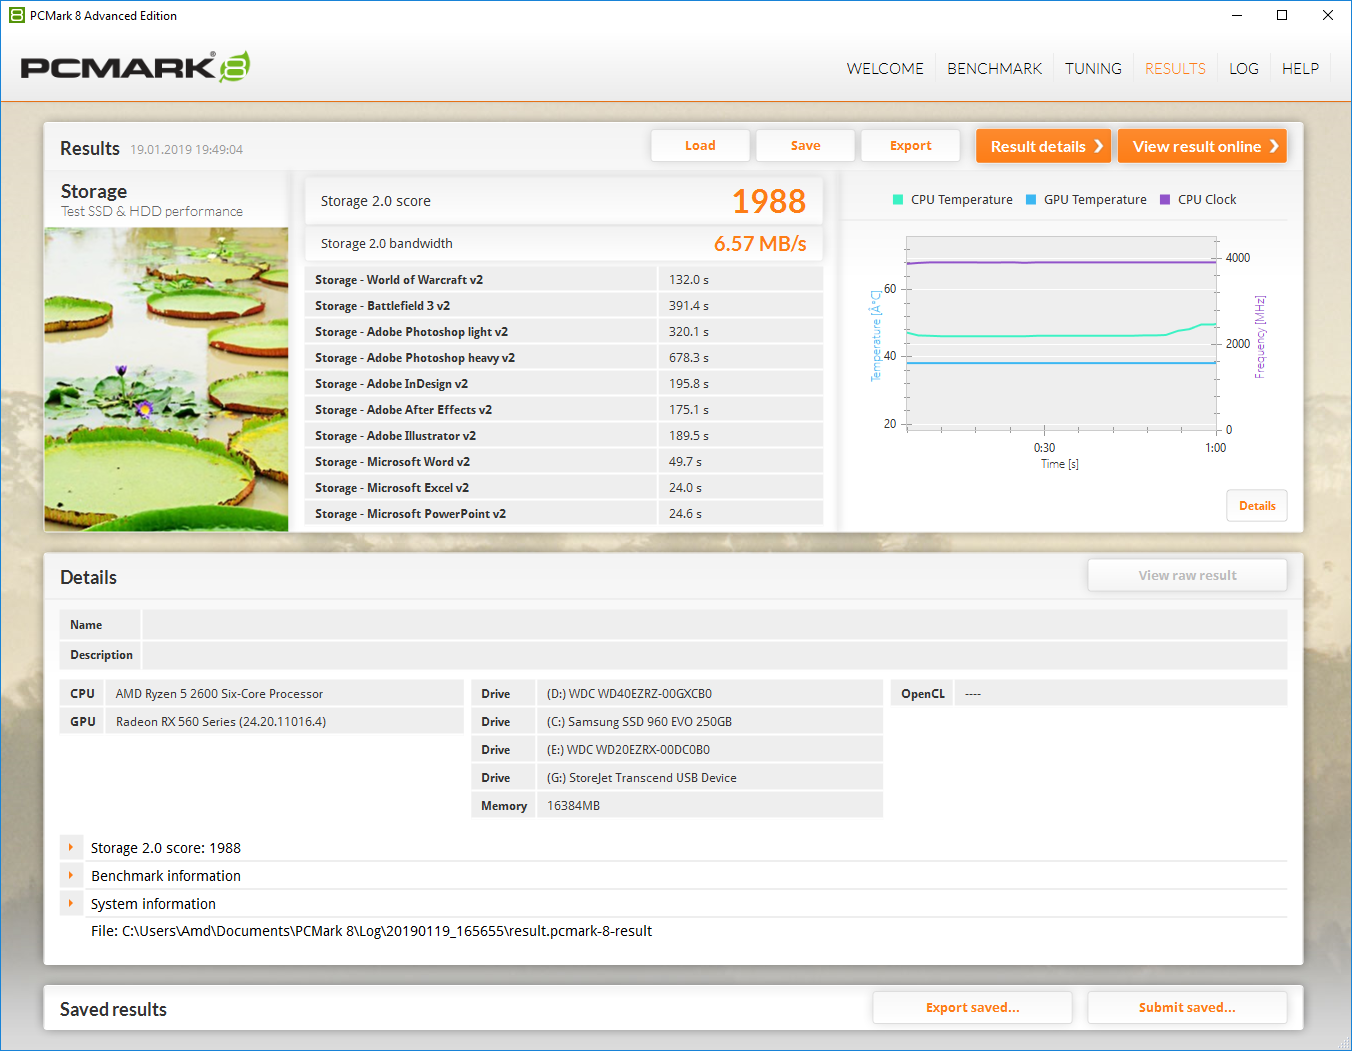Expand the System information section
The height and width of the screenshot is (1051, 1352).
coord(71,903)
